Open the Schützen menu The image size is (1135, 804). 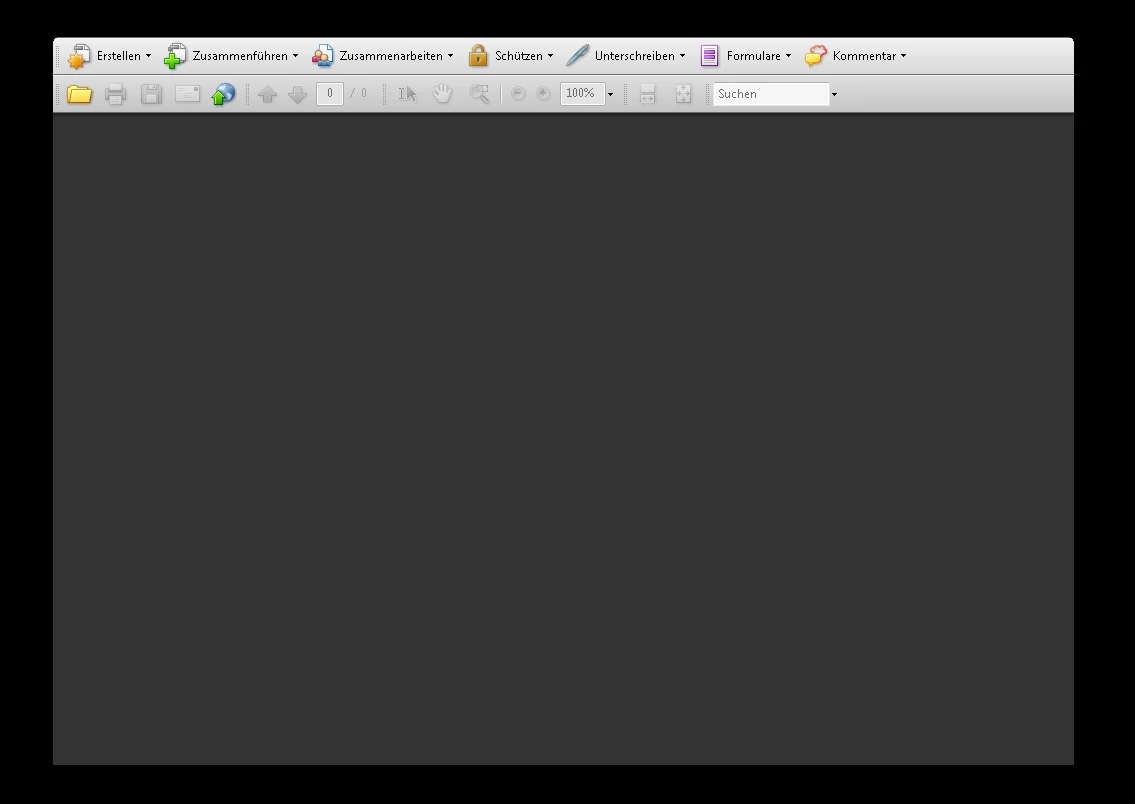click(511, 56)
